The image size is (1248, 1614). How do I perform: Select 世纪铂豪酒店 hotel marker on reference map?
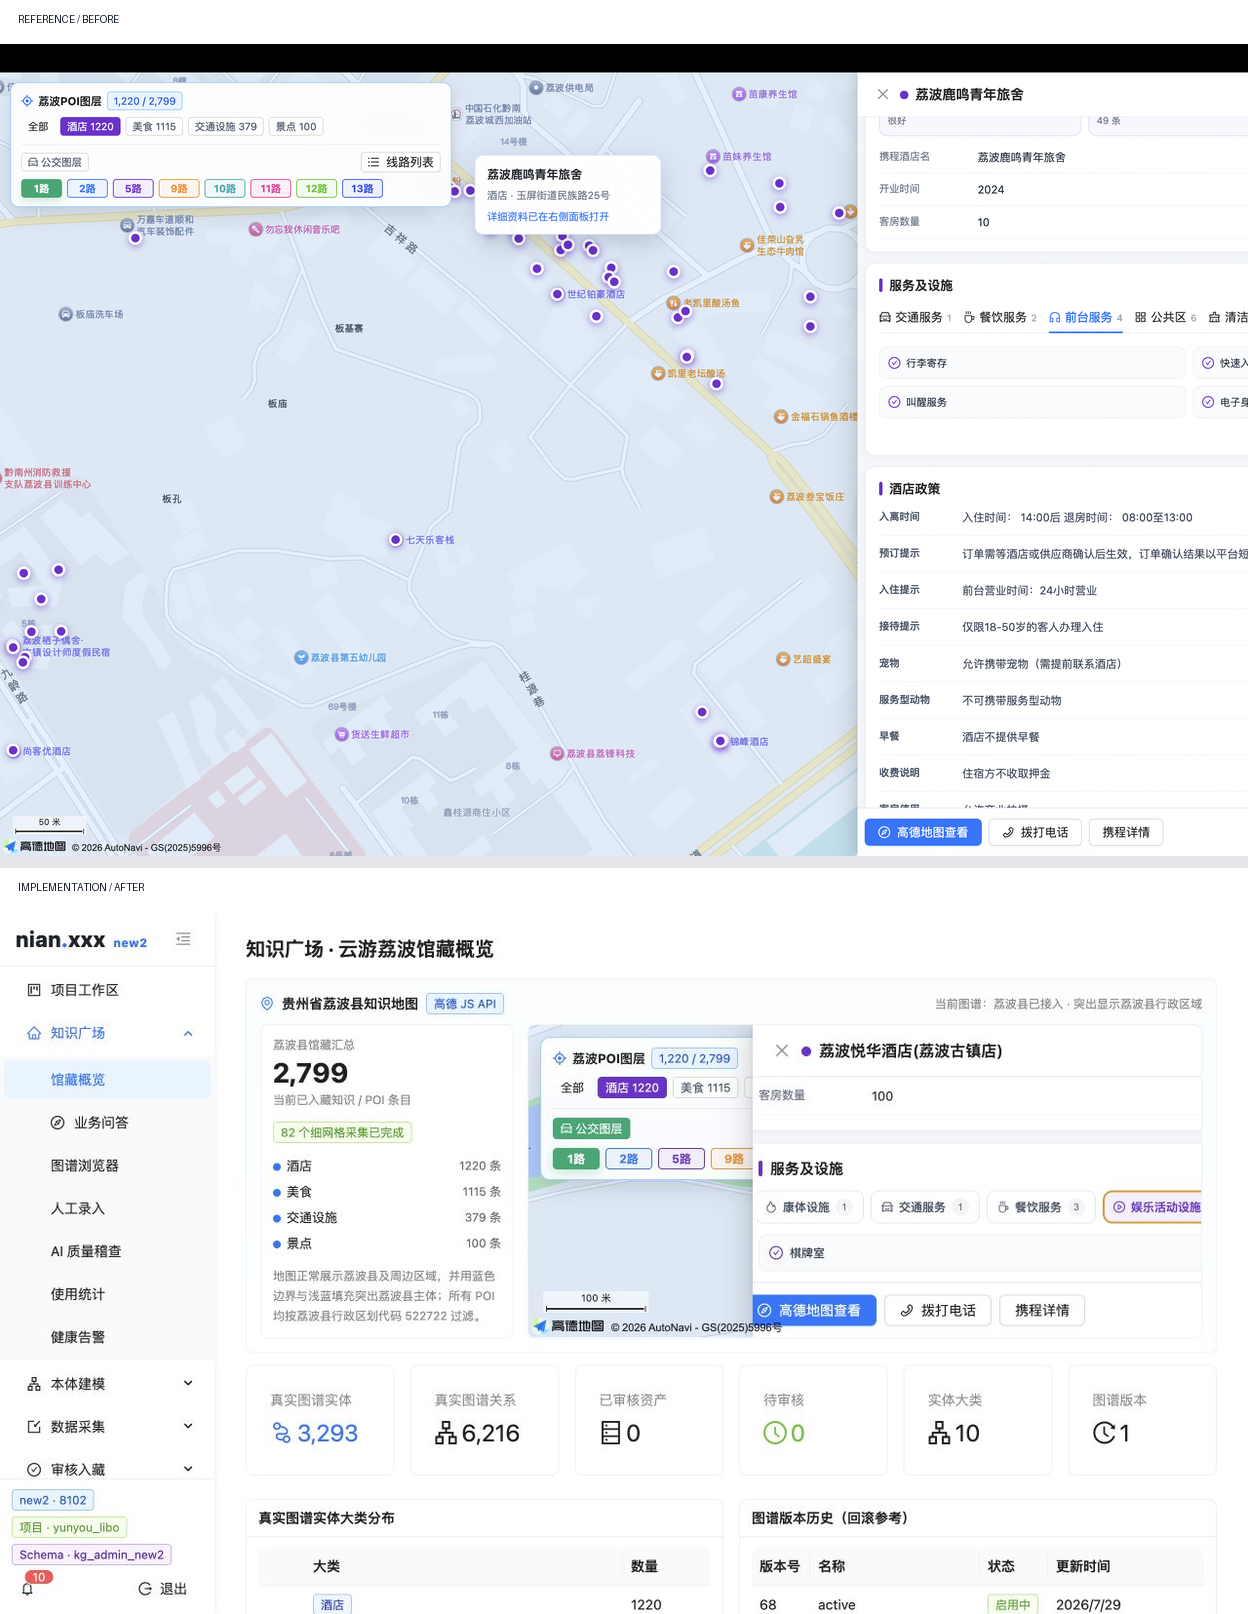557,294
